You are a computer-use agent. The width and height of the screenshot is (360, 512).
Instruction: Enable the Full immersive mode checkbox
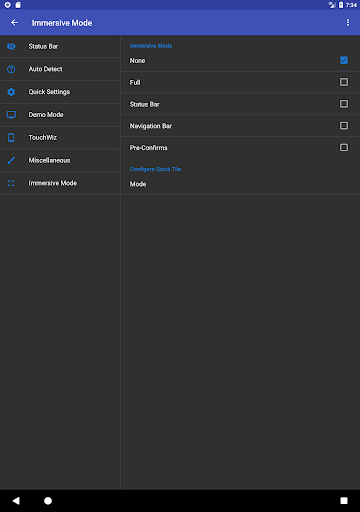(x=344, y=82)
